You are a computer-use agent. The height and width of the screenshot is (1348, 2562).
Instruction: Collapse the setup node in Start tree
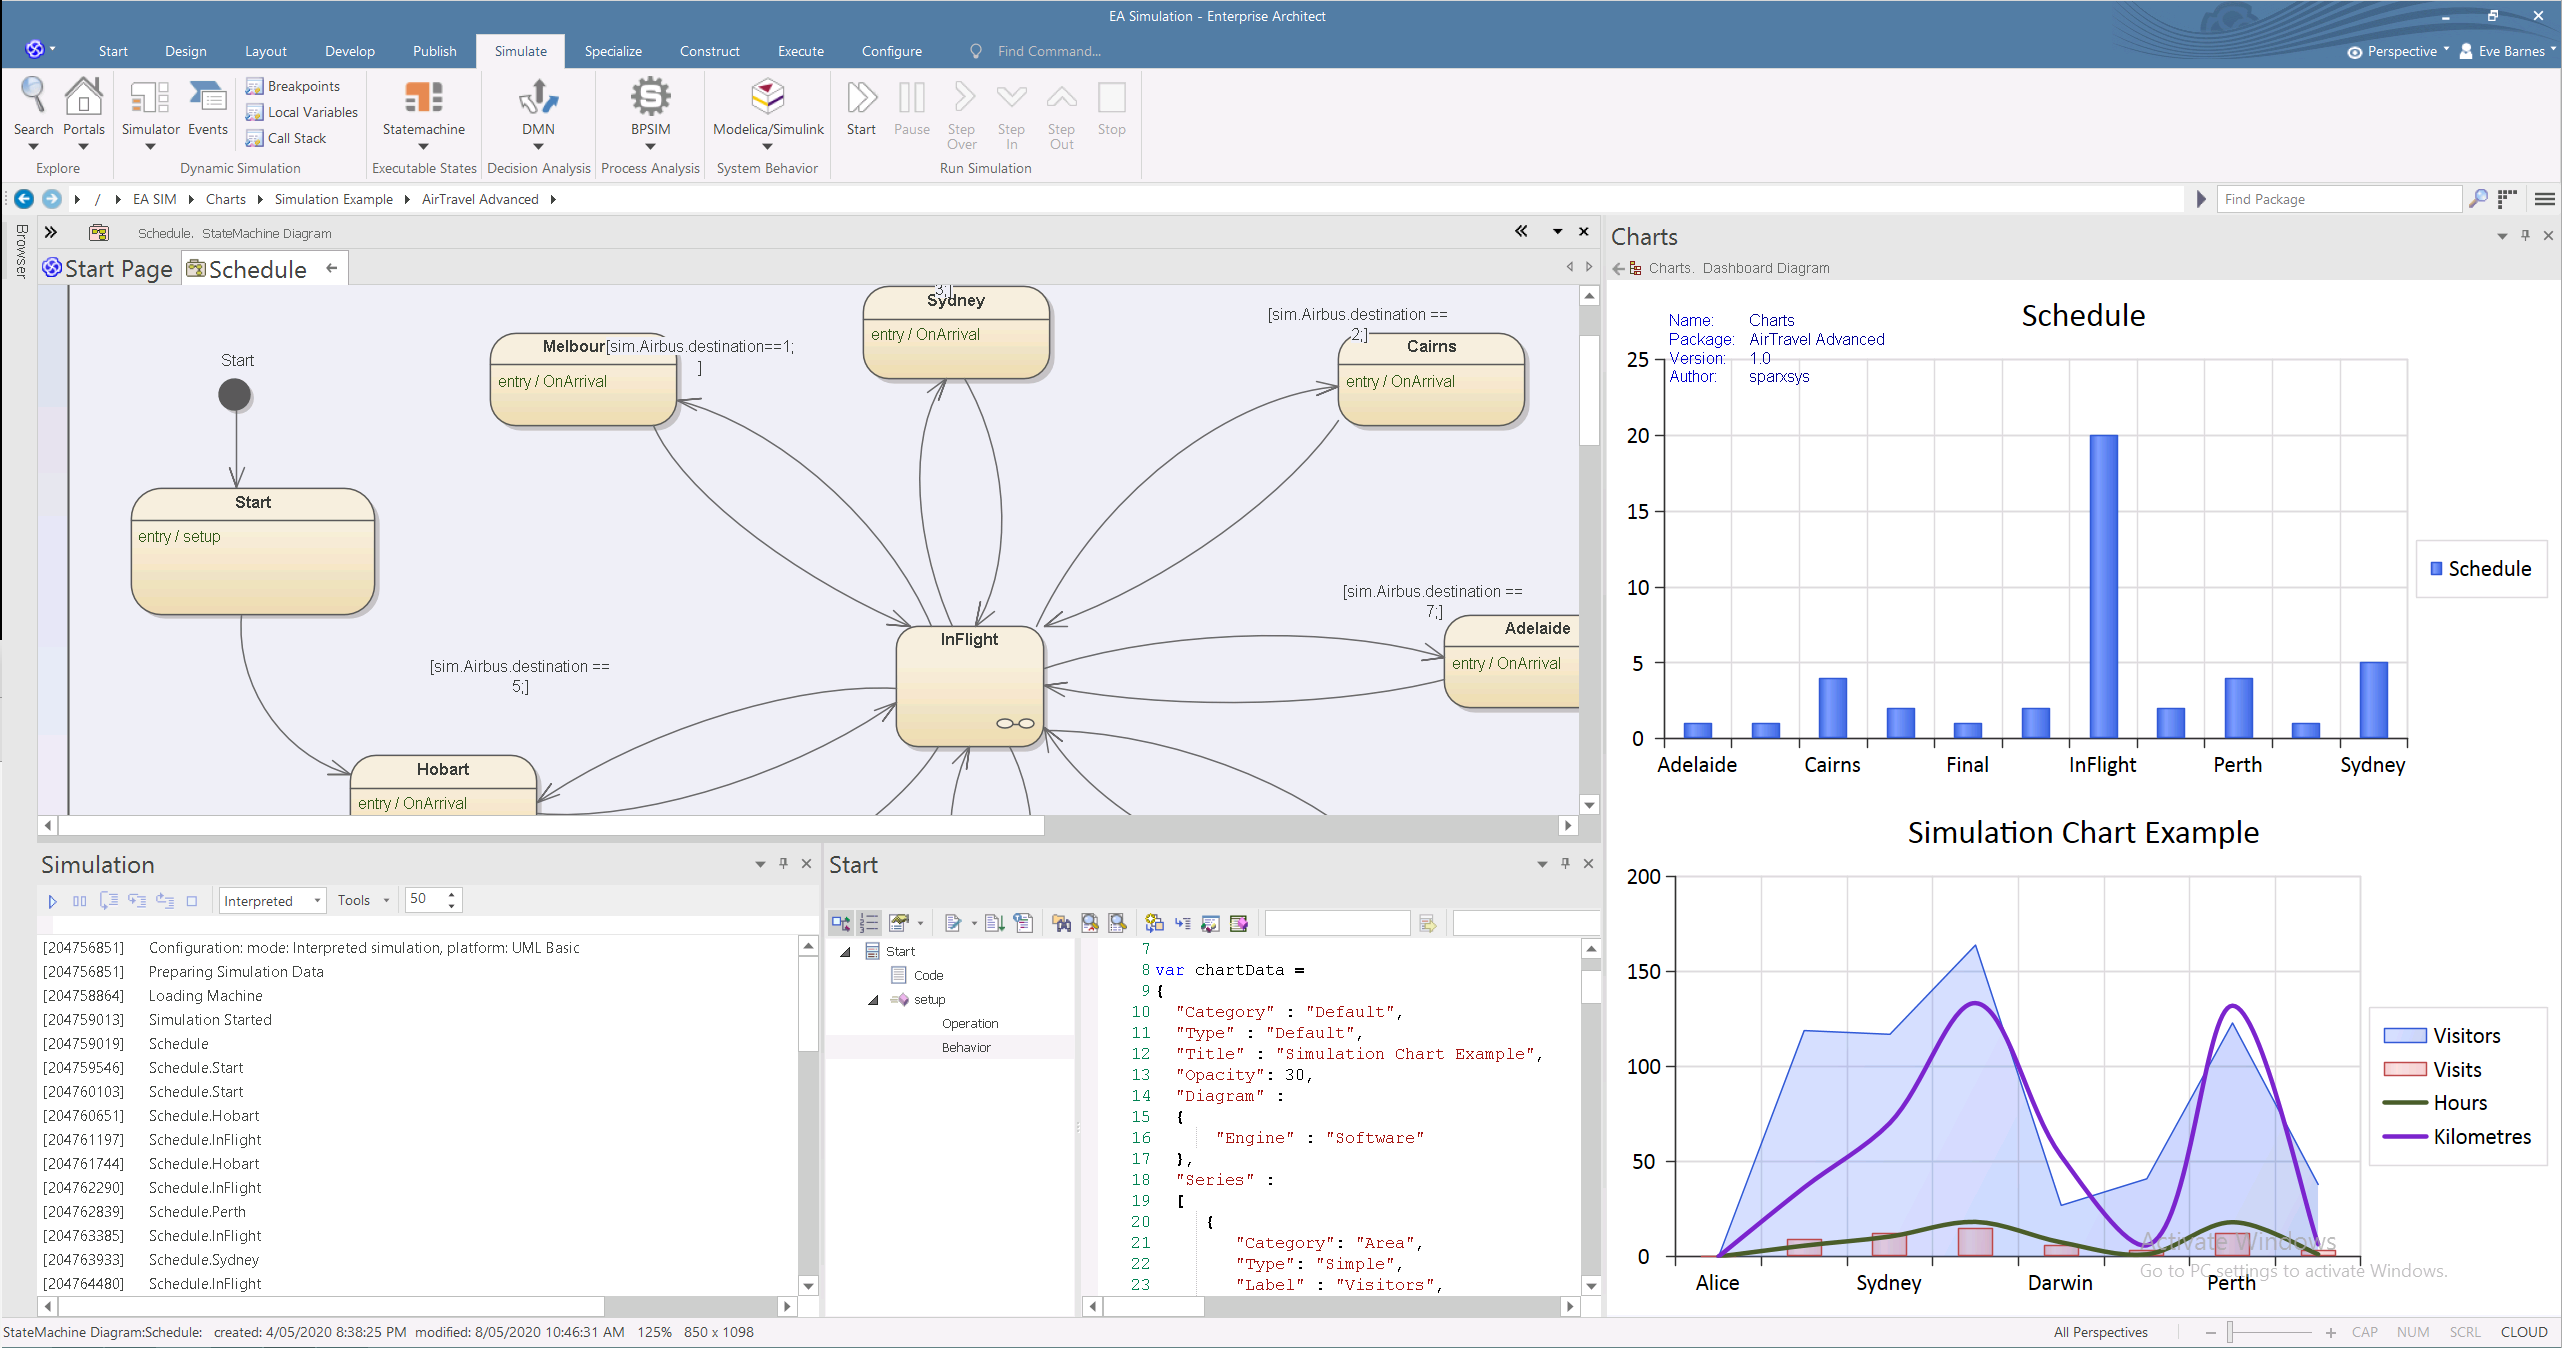pos(873,1000)
